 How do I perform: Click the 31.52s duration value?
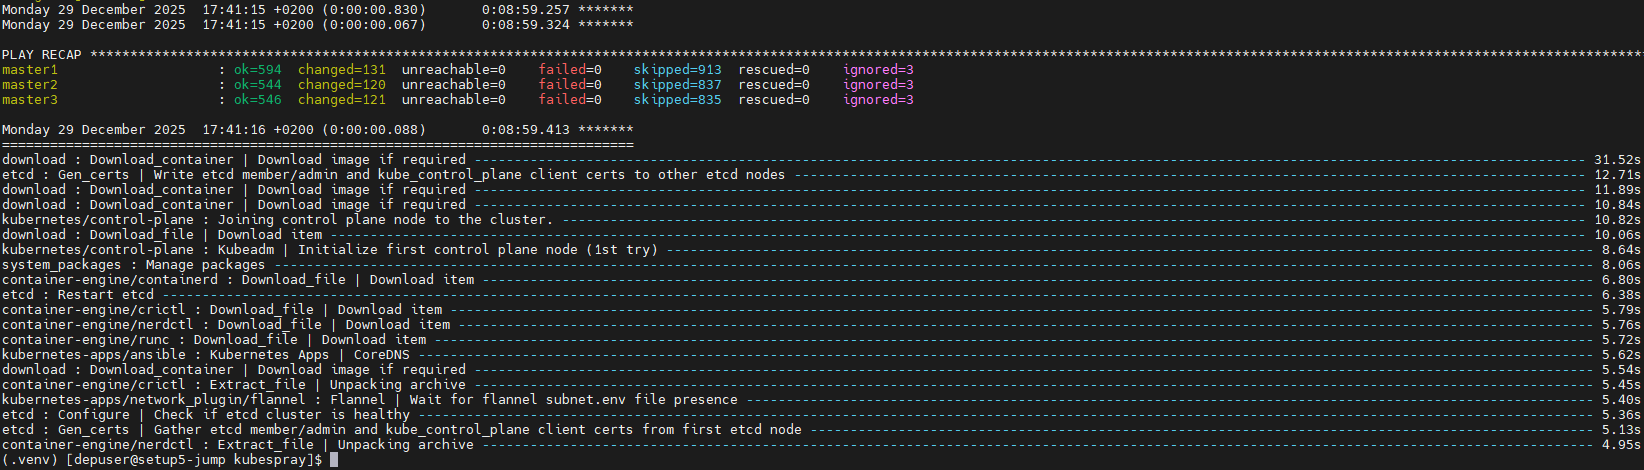click(1617, 160)
